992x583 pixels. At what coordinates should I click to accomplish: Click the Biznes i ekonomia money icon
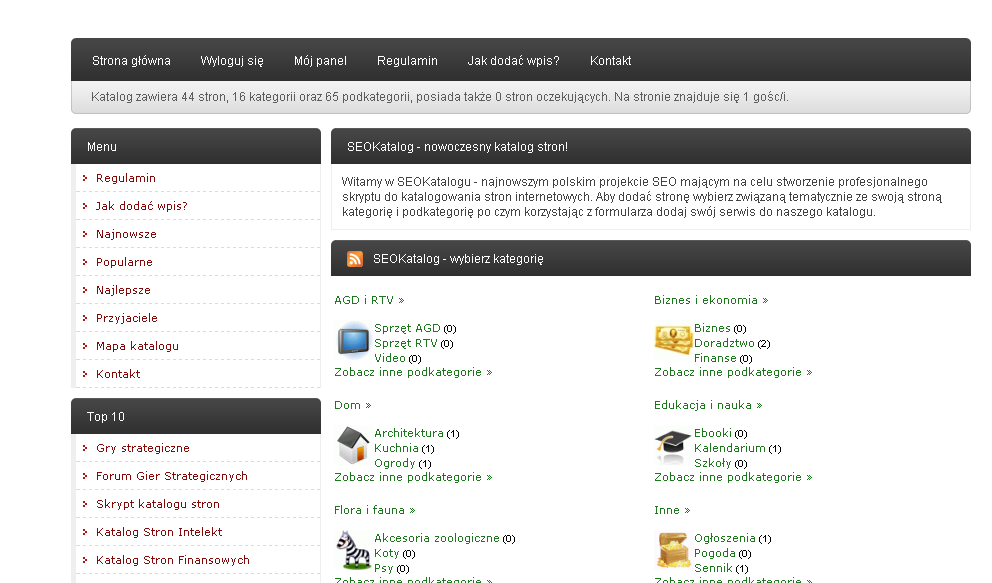(673, 340)
